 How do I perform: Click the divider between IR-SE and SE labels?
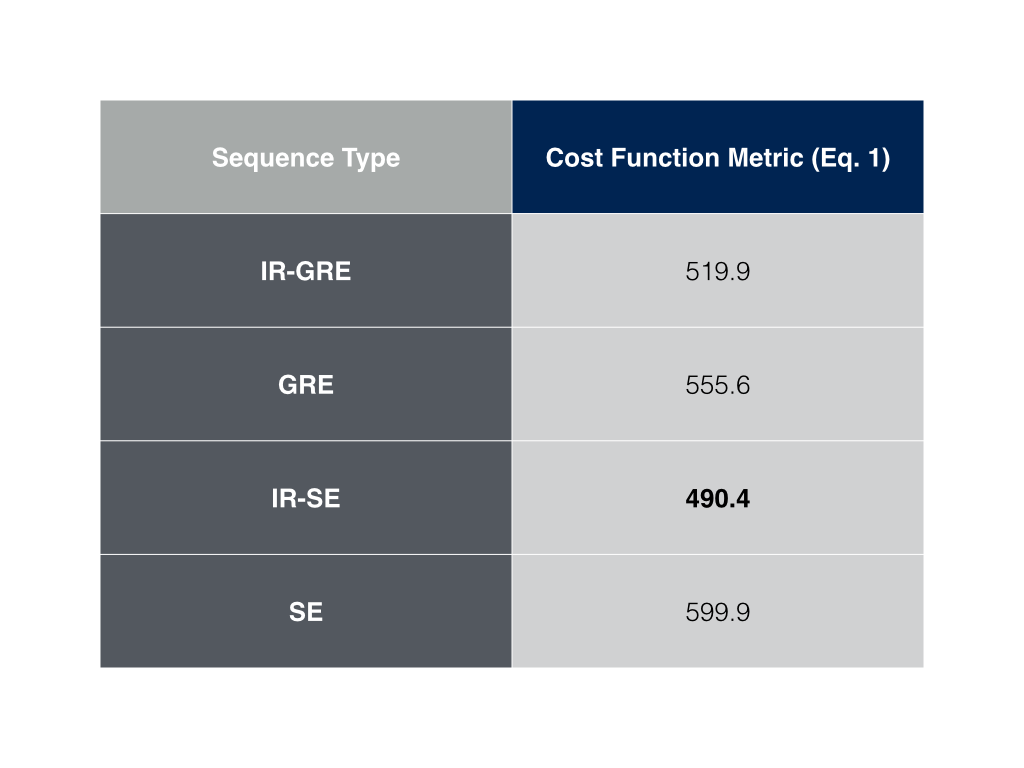tap(306, 554)
